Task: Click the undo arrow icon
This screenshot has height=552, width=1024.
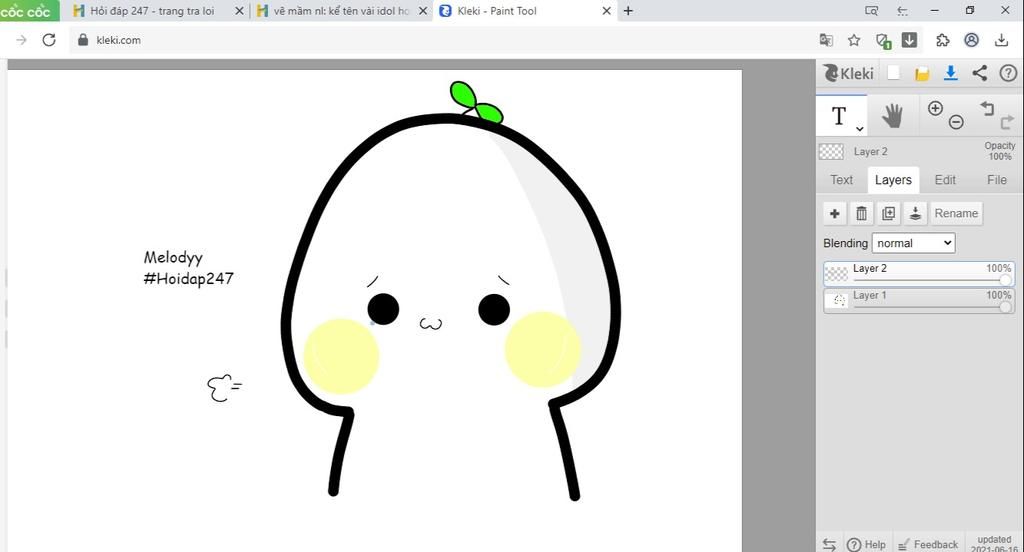Action: click(x=986, y=108)
